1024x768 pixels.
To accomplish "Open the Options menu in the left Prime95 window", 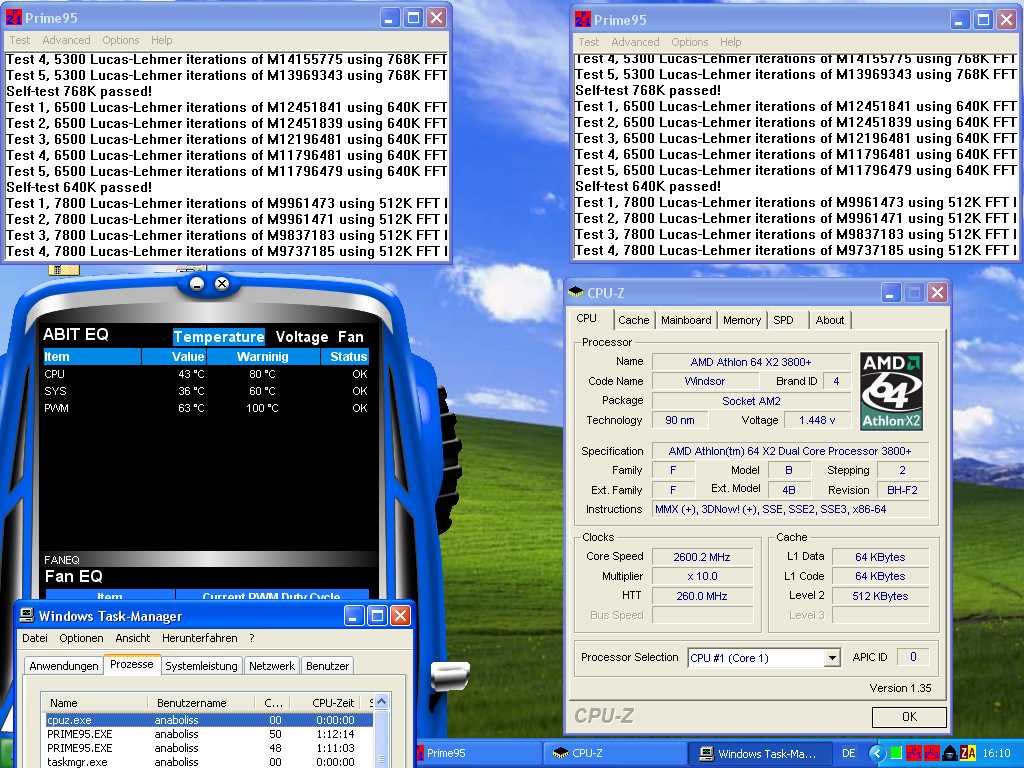I will (120, 40).
